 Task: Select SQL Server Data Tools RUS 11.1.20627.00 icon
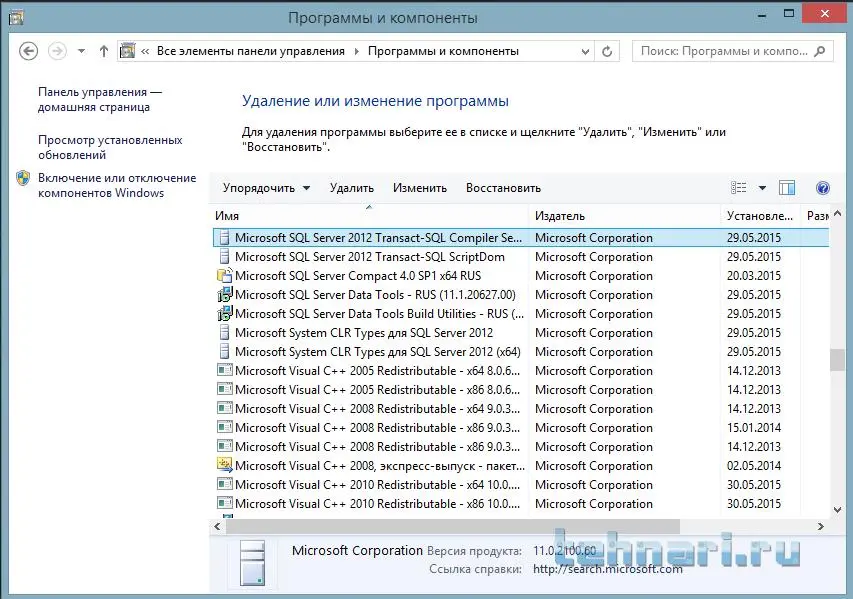pos(225,294)
